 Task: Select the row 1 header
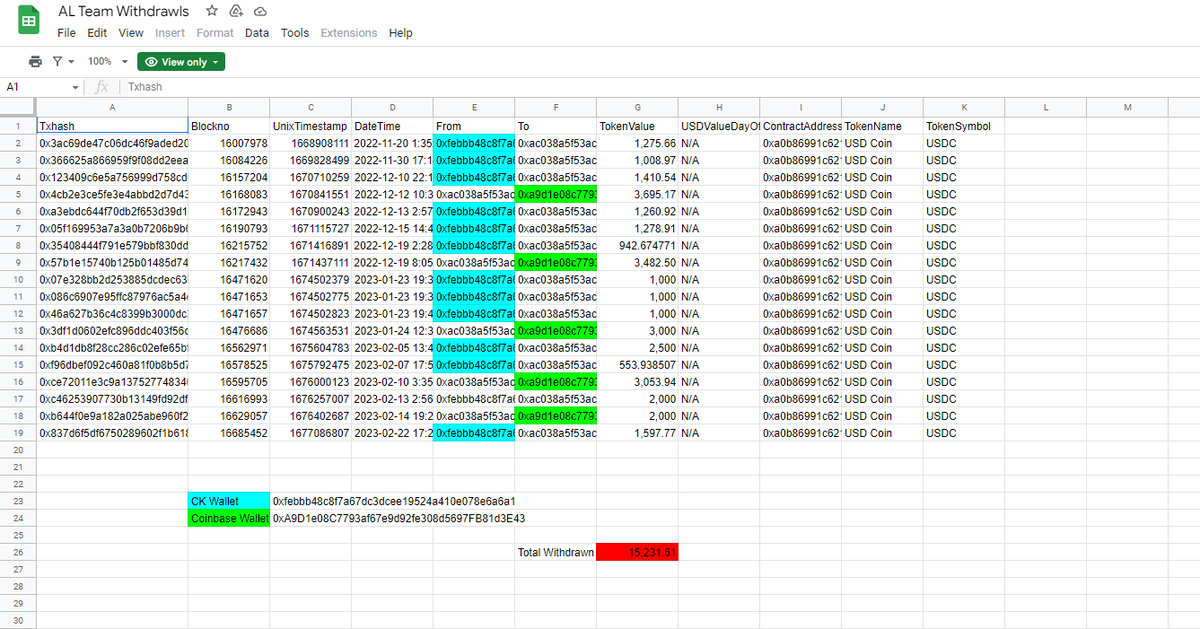click(18, 127)
